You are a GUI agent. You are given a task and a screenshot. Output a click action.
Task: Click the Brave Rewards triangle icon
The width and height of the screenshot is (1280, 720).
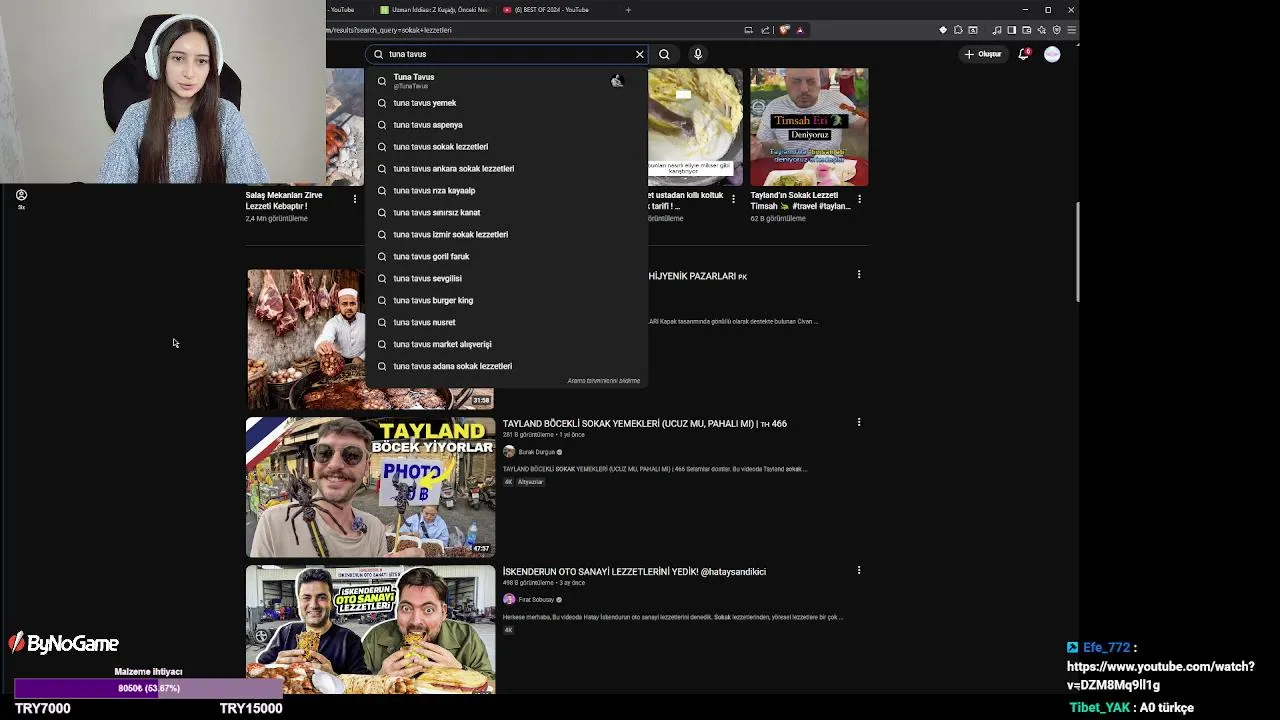(x=800, y=30)
